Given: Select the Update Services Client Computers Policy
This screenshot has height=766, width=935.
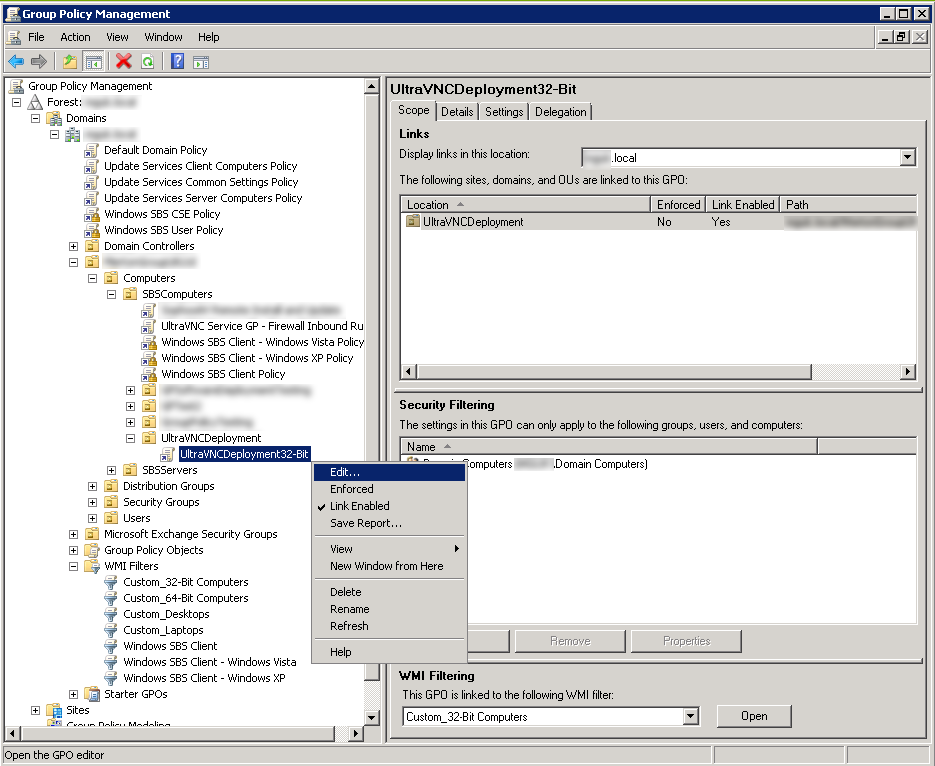Looking at the screenshot, I should 200,166.
